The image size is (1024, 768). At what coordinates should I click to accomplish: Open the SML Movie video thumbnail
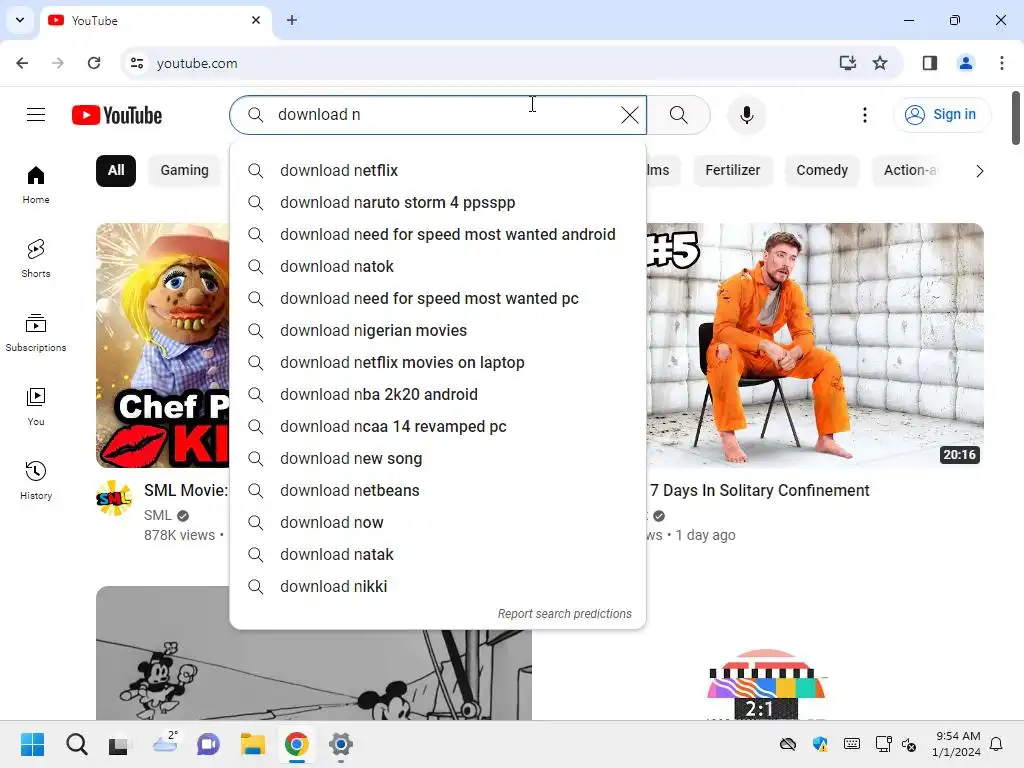(x=163, y=345)
